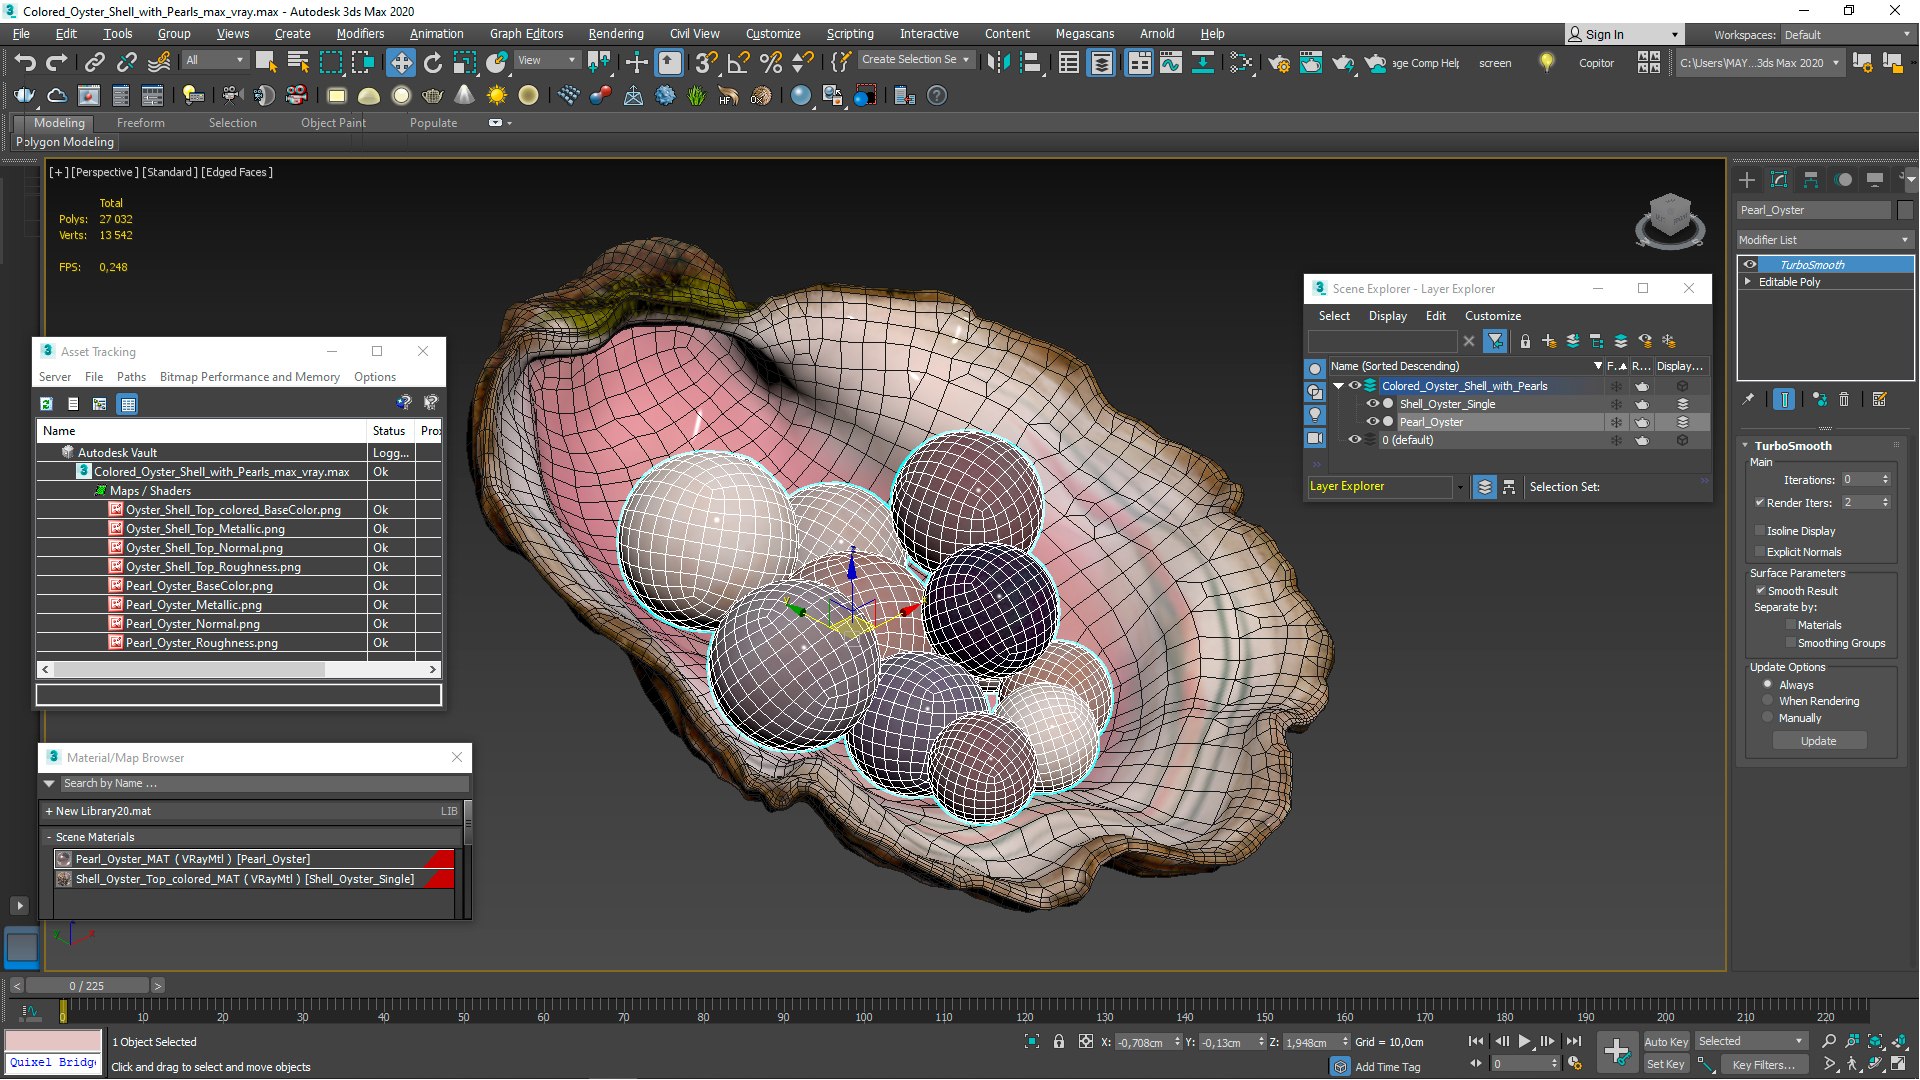
Task: Click the sun light icon
Action: click(x=497, y=96)
